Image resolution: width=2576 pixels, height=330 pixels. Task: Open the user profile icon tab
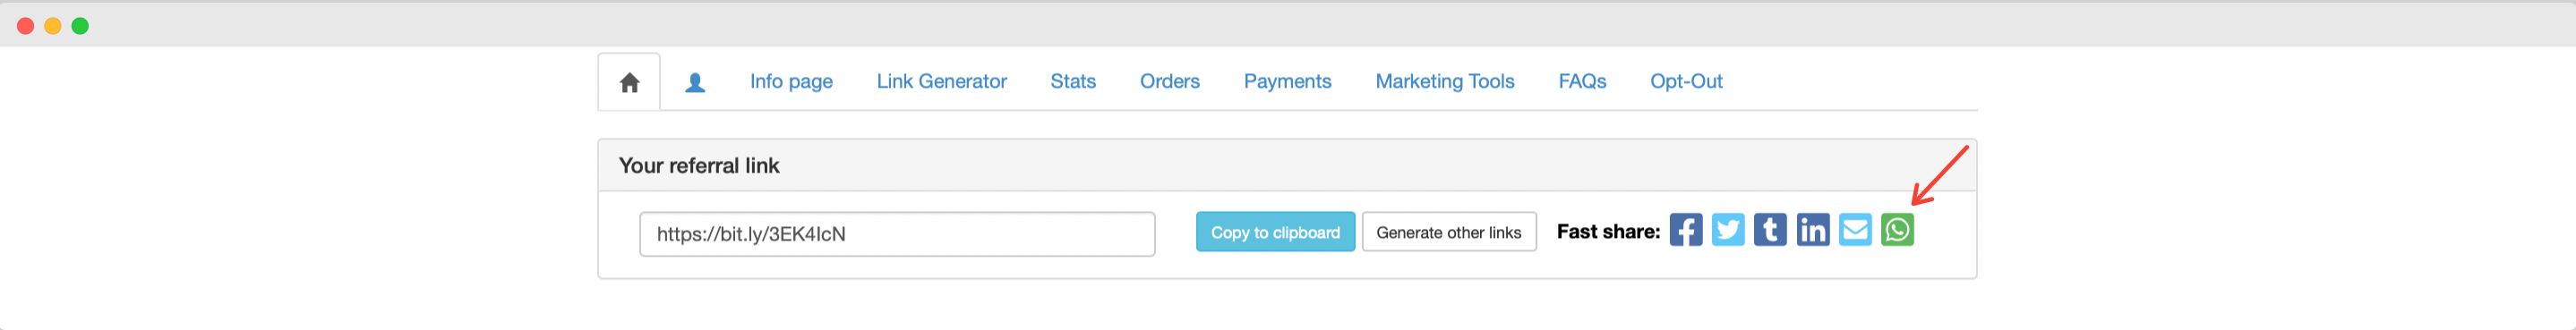[x=695, y=82]
